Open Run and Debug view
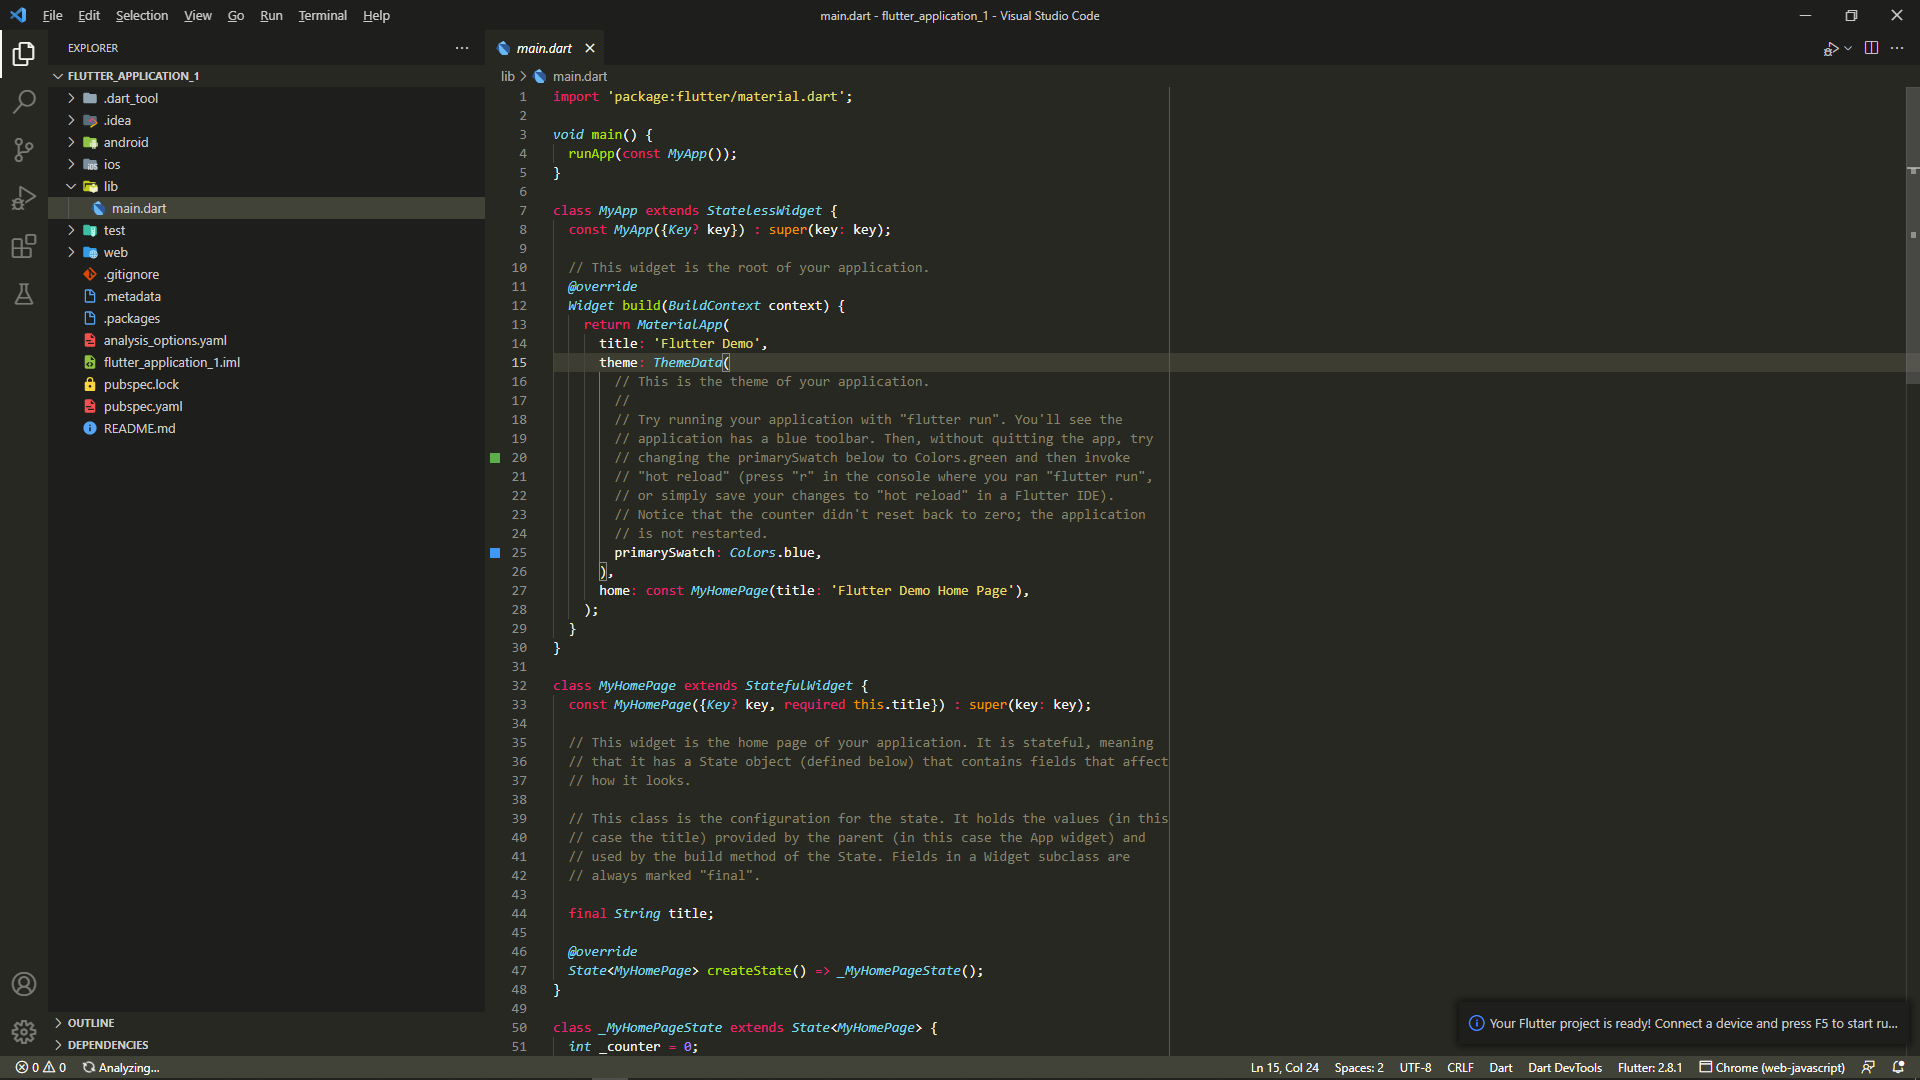The width and height of the screenshot is (1920, 1080). tap(24, 198)
